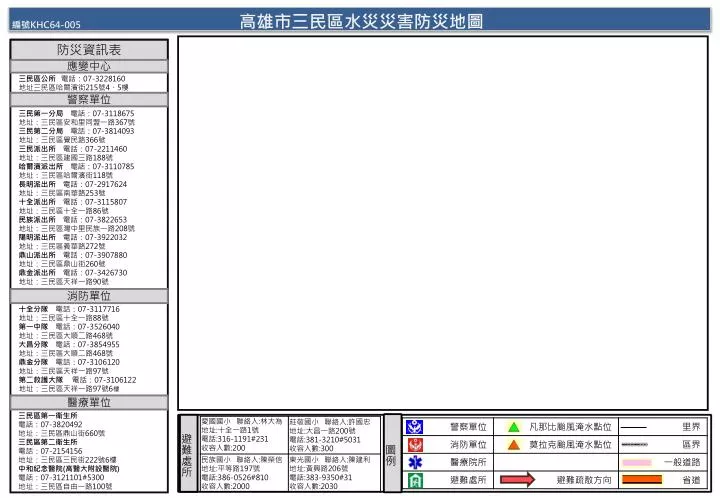Click the 醫療院所 legend label

coord(468,462)
